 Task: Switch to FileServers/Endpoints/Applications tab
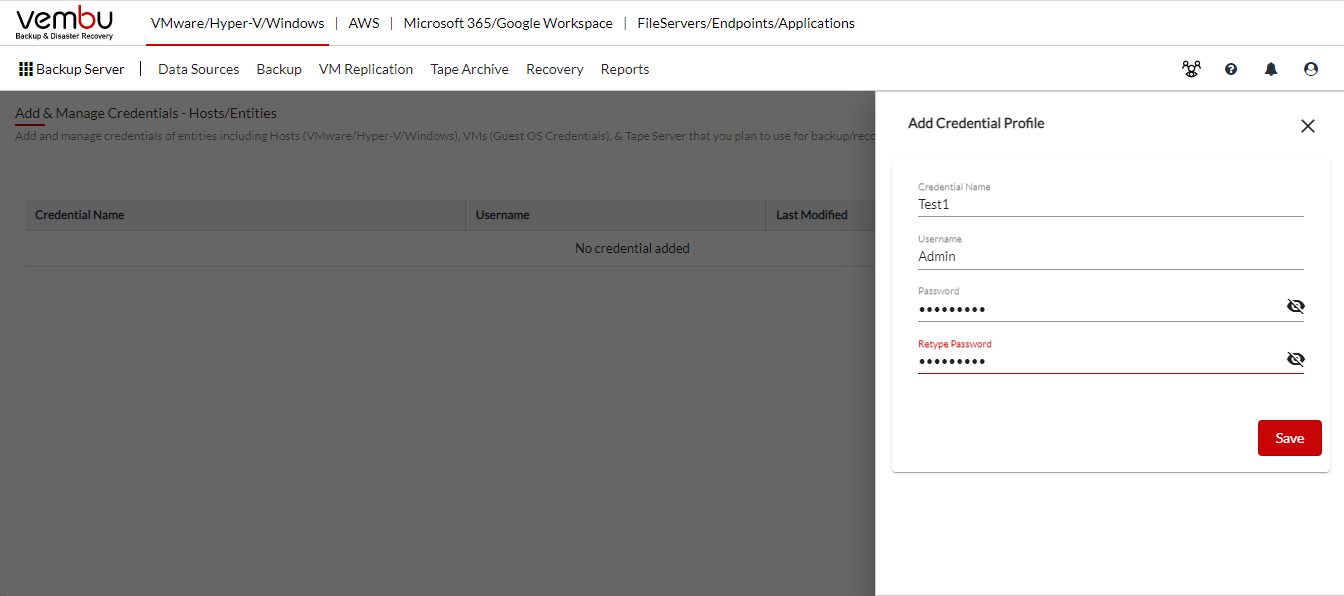pos(746,23)
